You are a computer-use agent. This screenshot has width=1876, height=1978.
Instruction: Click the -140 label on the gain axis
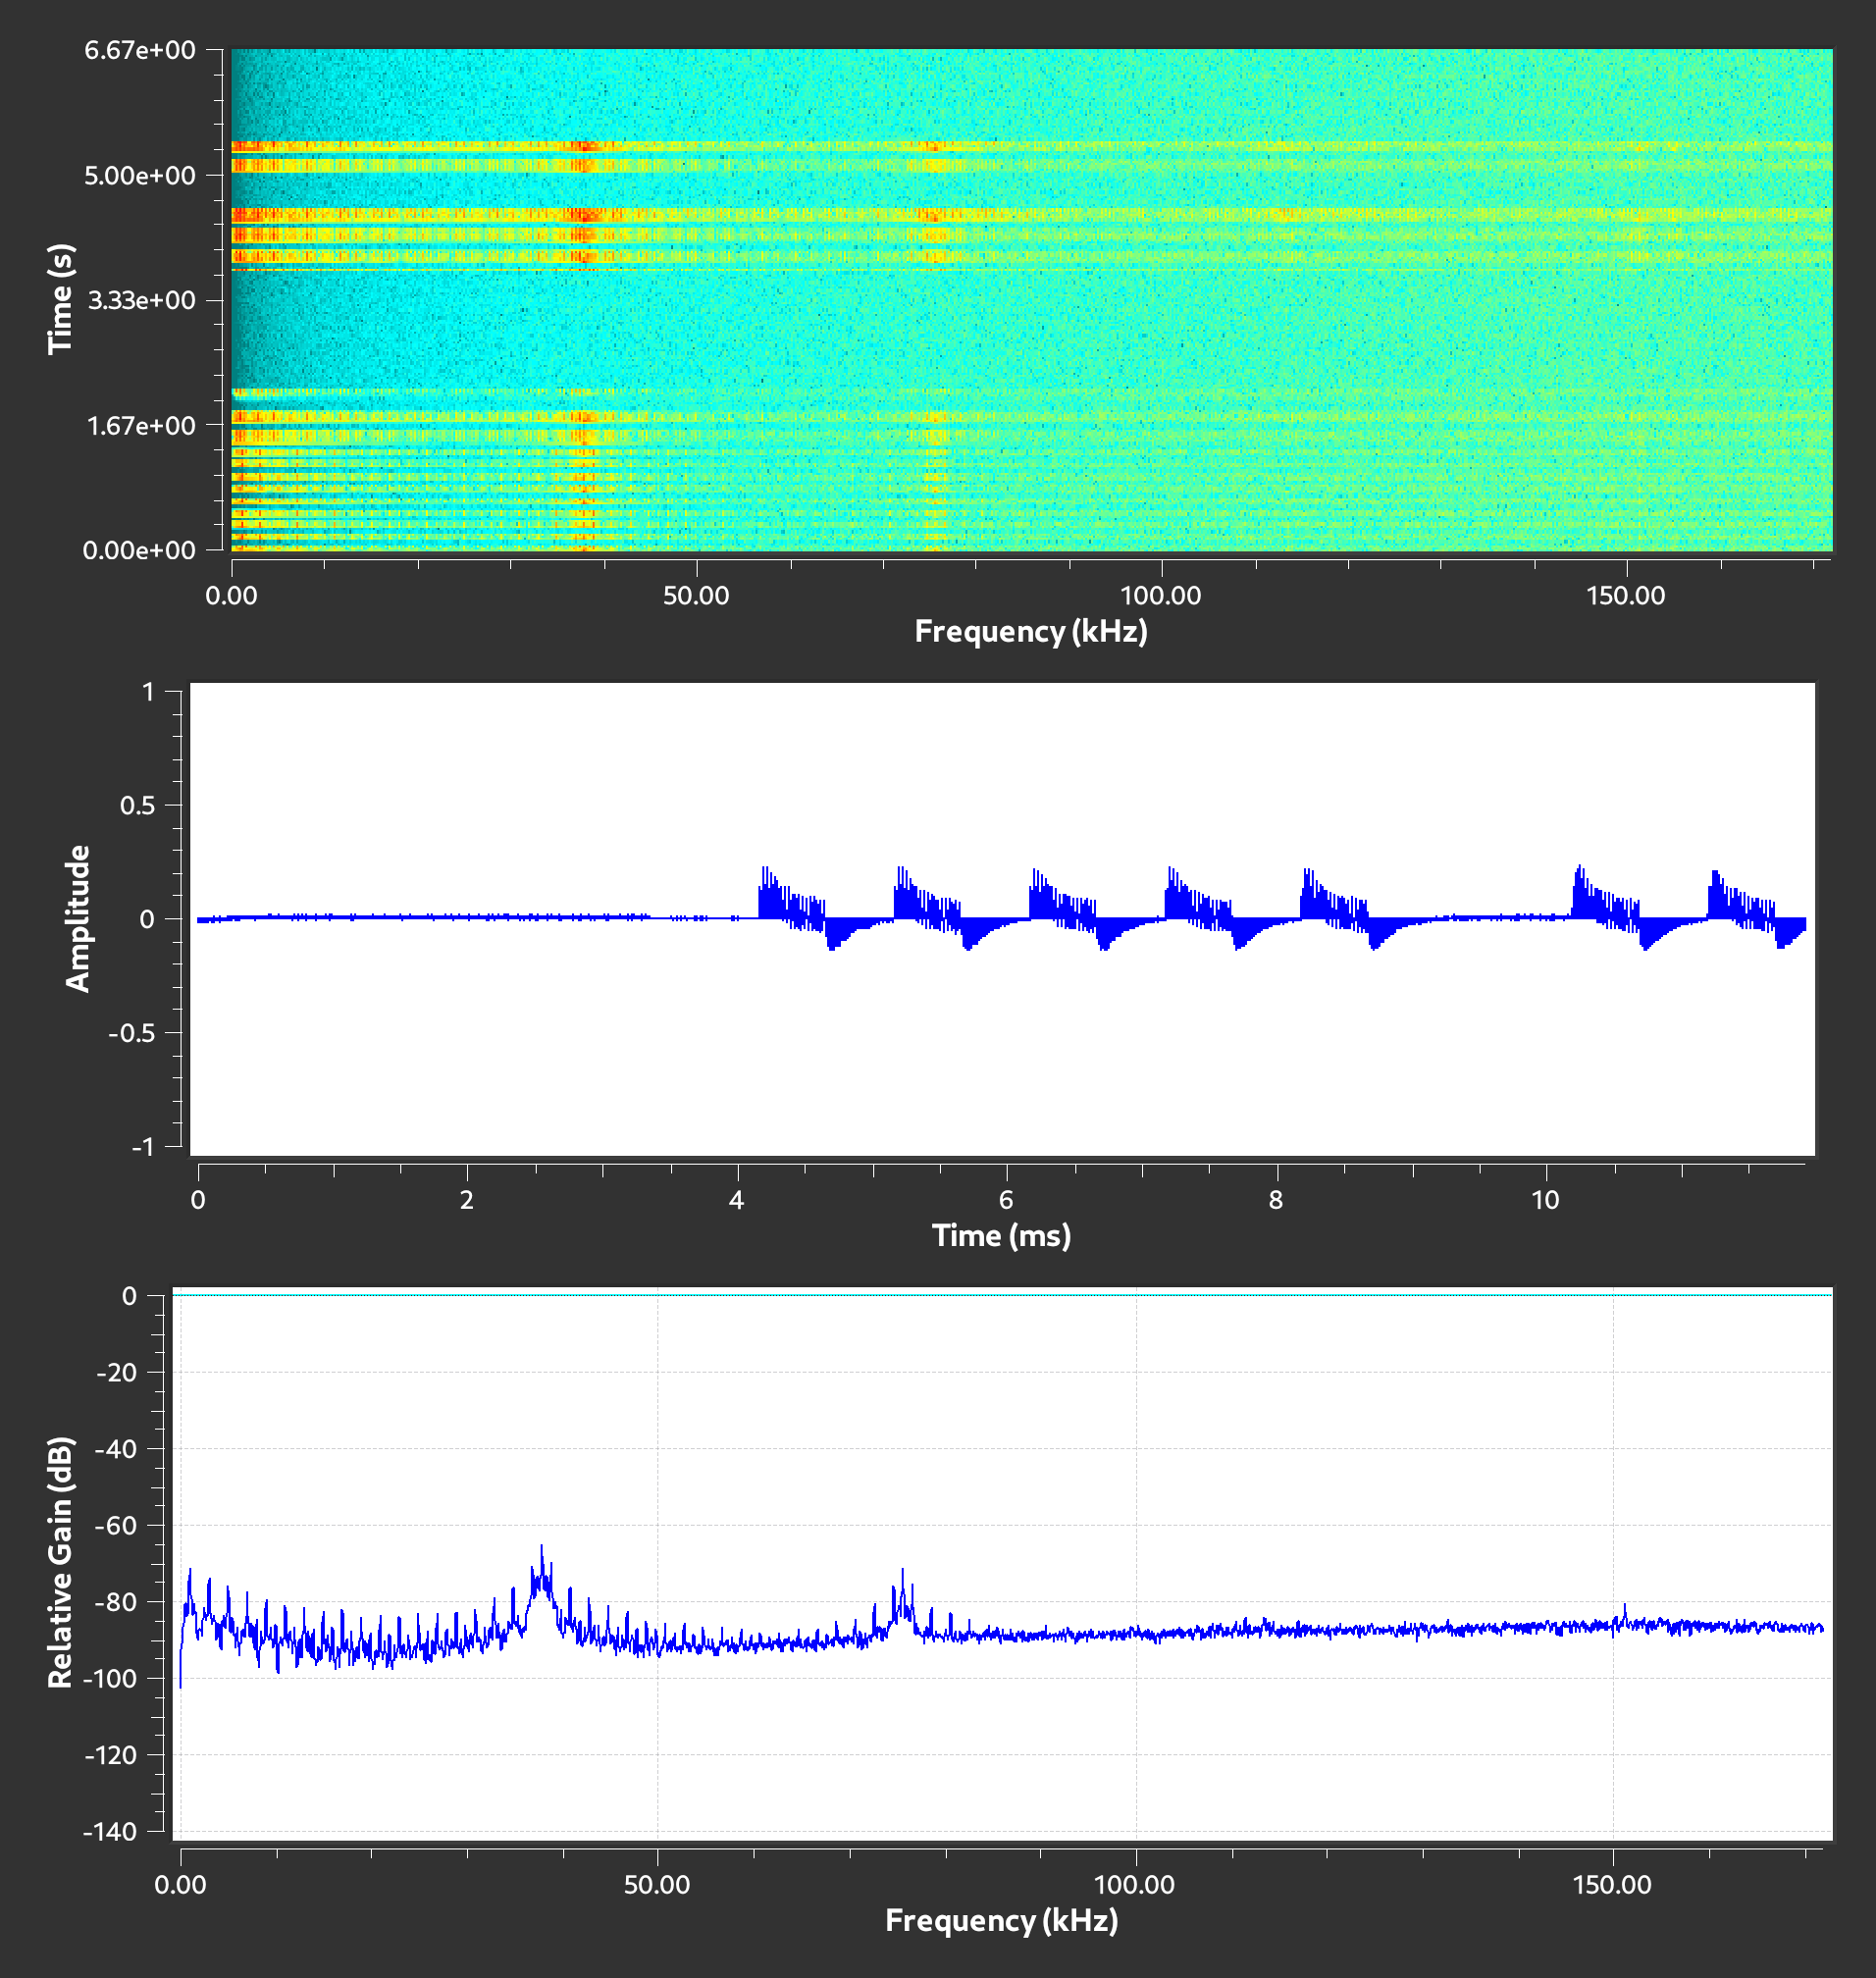(x=112, y=1832)
